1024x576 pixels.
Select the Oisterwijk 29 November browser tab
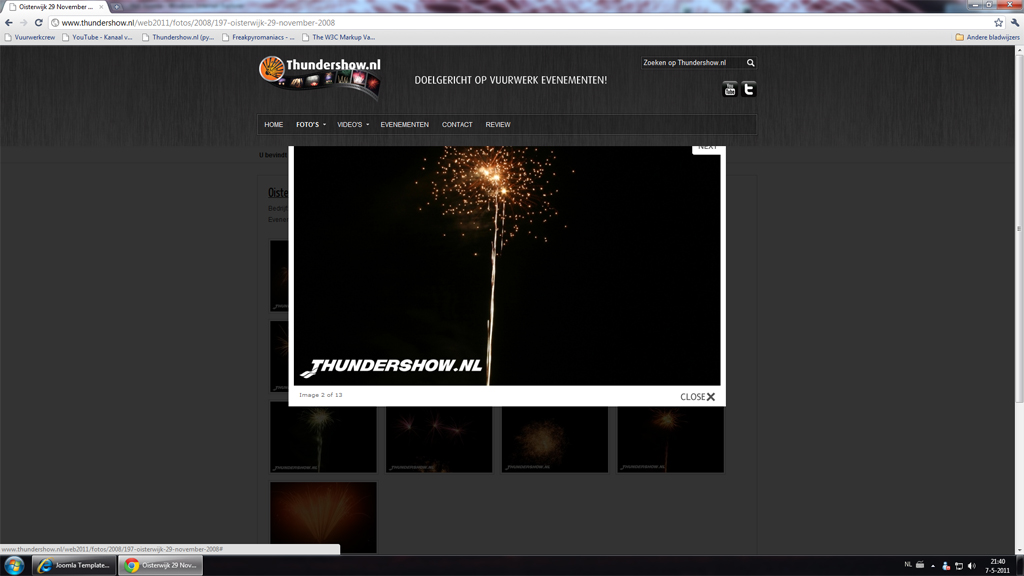tap(56, 7)
